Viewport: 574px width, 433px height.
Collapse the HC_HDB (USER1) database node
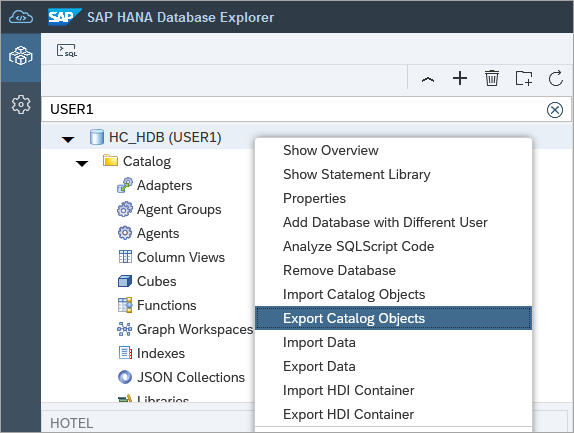[x=68, y=139]
